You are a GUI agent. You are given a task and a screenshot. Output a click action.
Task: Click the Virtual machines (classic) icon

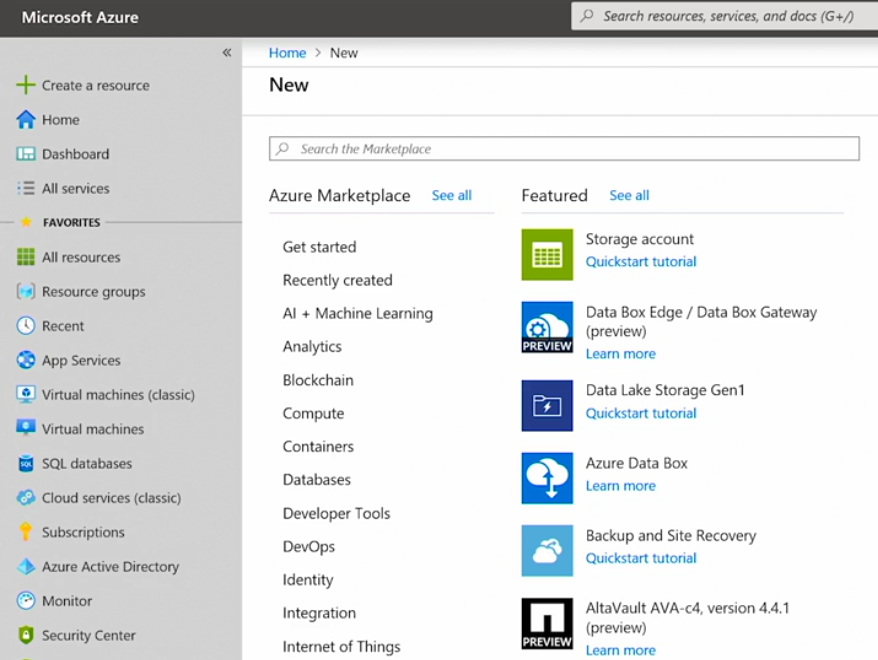coord(26,394)
